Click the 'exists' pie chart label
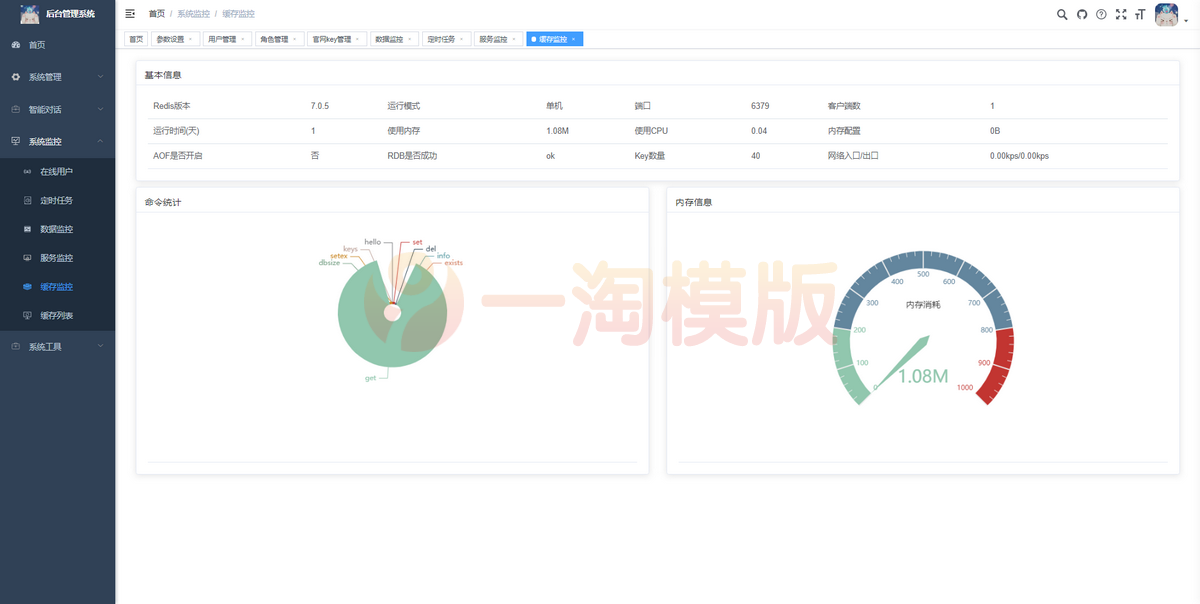The width and height of the screenshot is (1200, 604). (x=454, y=263)
